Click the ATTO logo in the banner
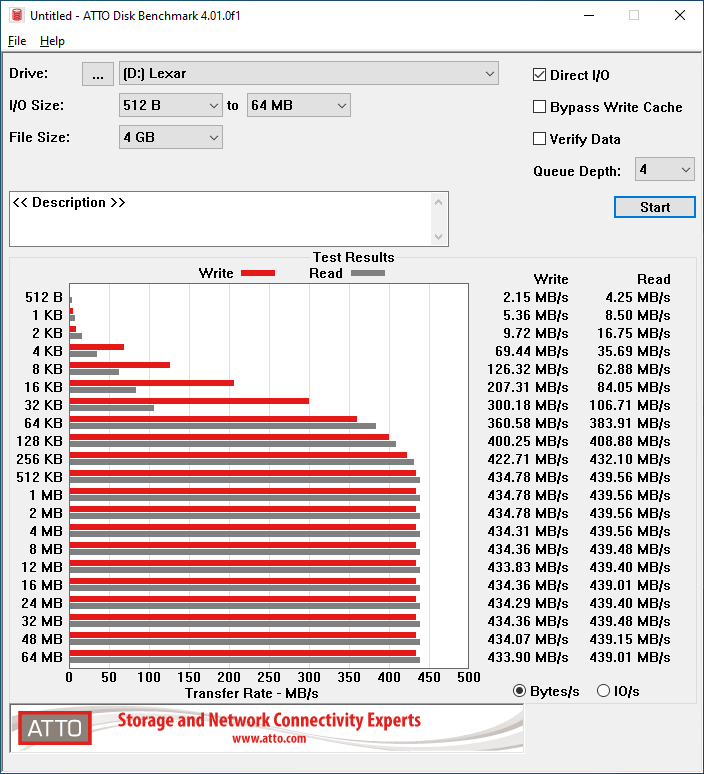Viewport: 704px width, 774px height. coord(55,728)
